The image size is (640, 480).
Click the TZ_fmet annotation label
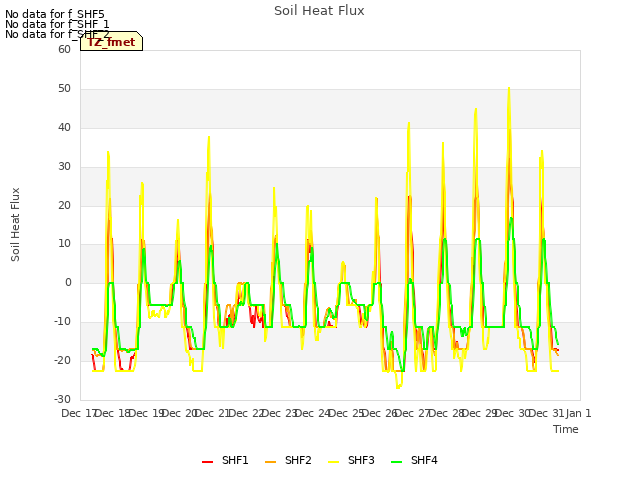coord(111,42)
